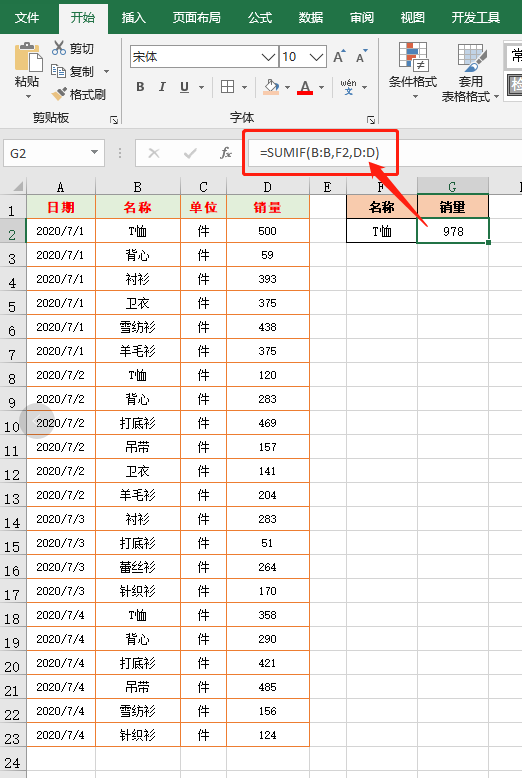The width and height of the screenshot is (522, 778).
Task: Click the black header cell 名称 in column F
Action: (x=382, y=207)
